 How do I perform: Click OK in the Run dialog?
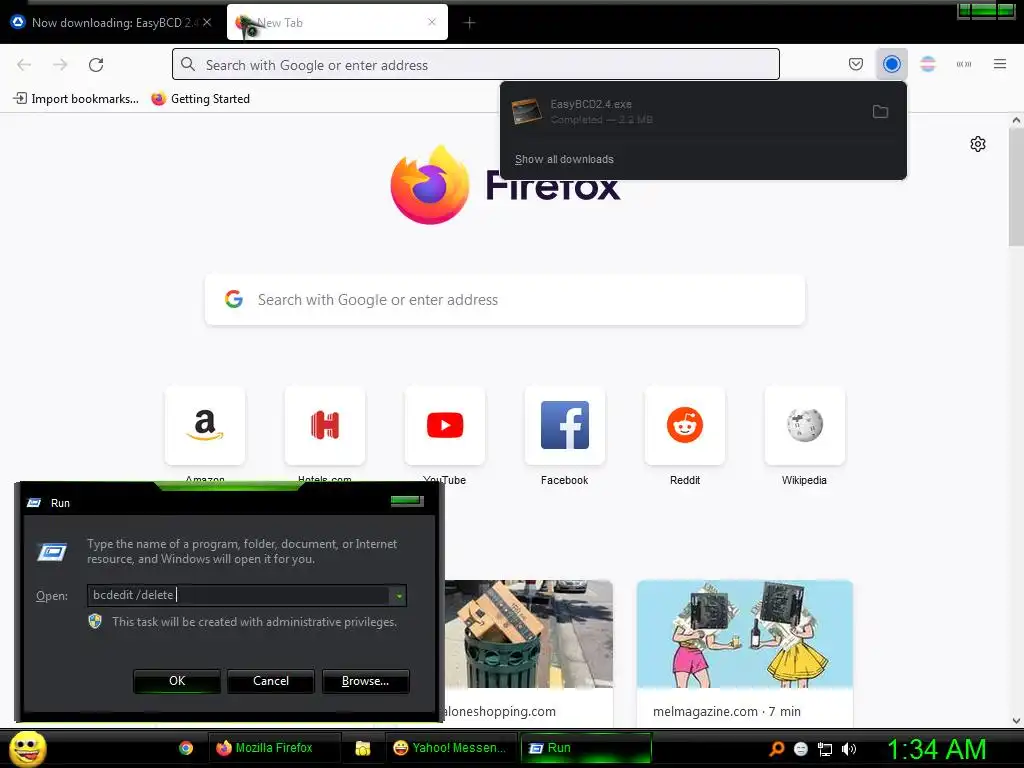[177, 680]
